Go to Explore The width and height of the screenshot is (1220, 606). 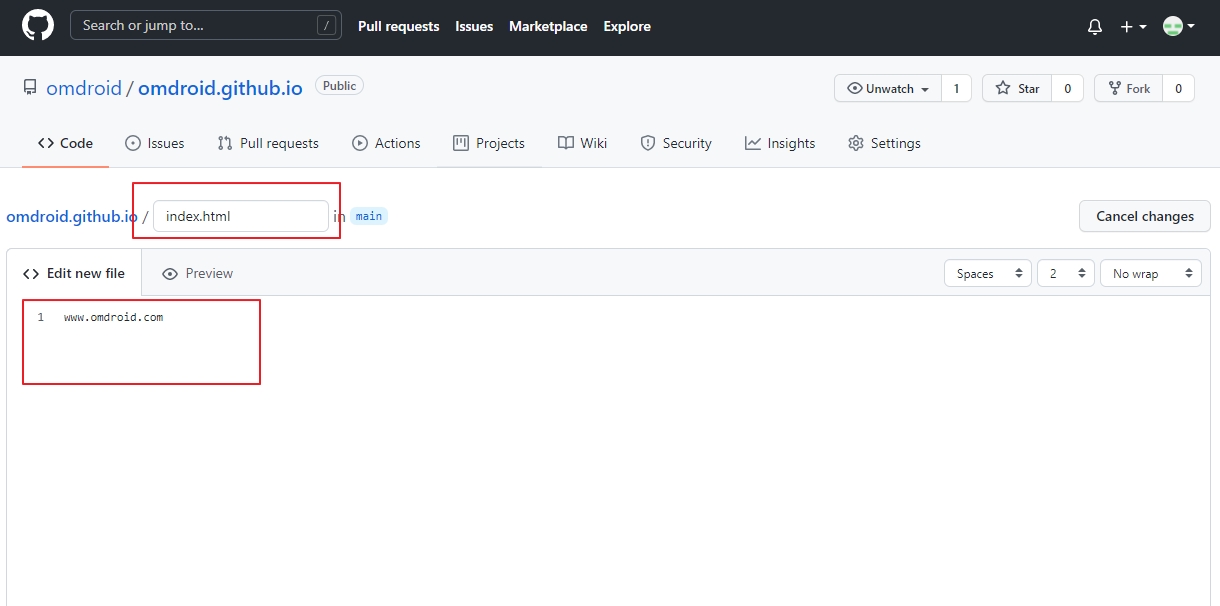(627, 27)
